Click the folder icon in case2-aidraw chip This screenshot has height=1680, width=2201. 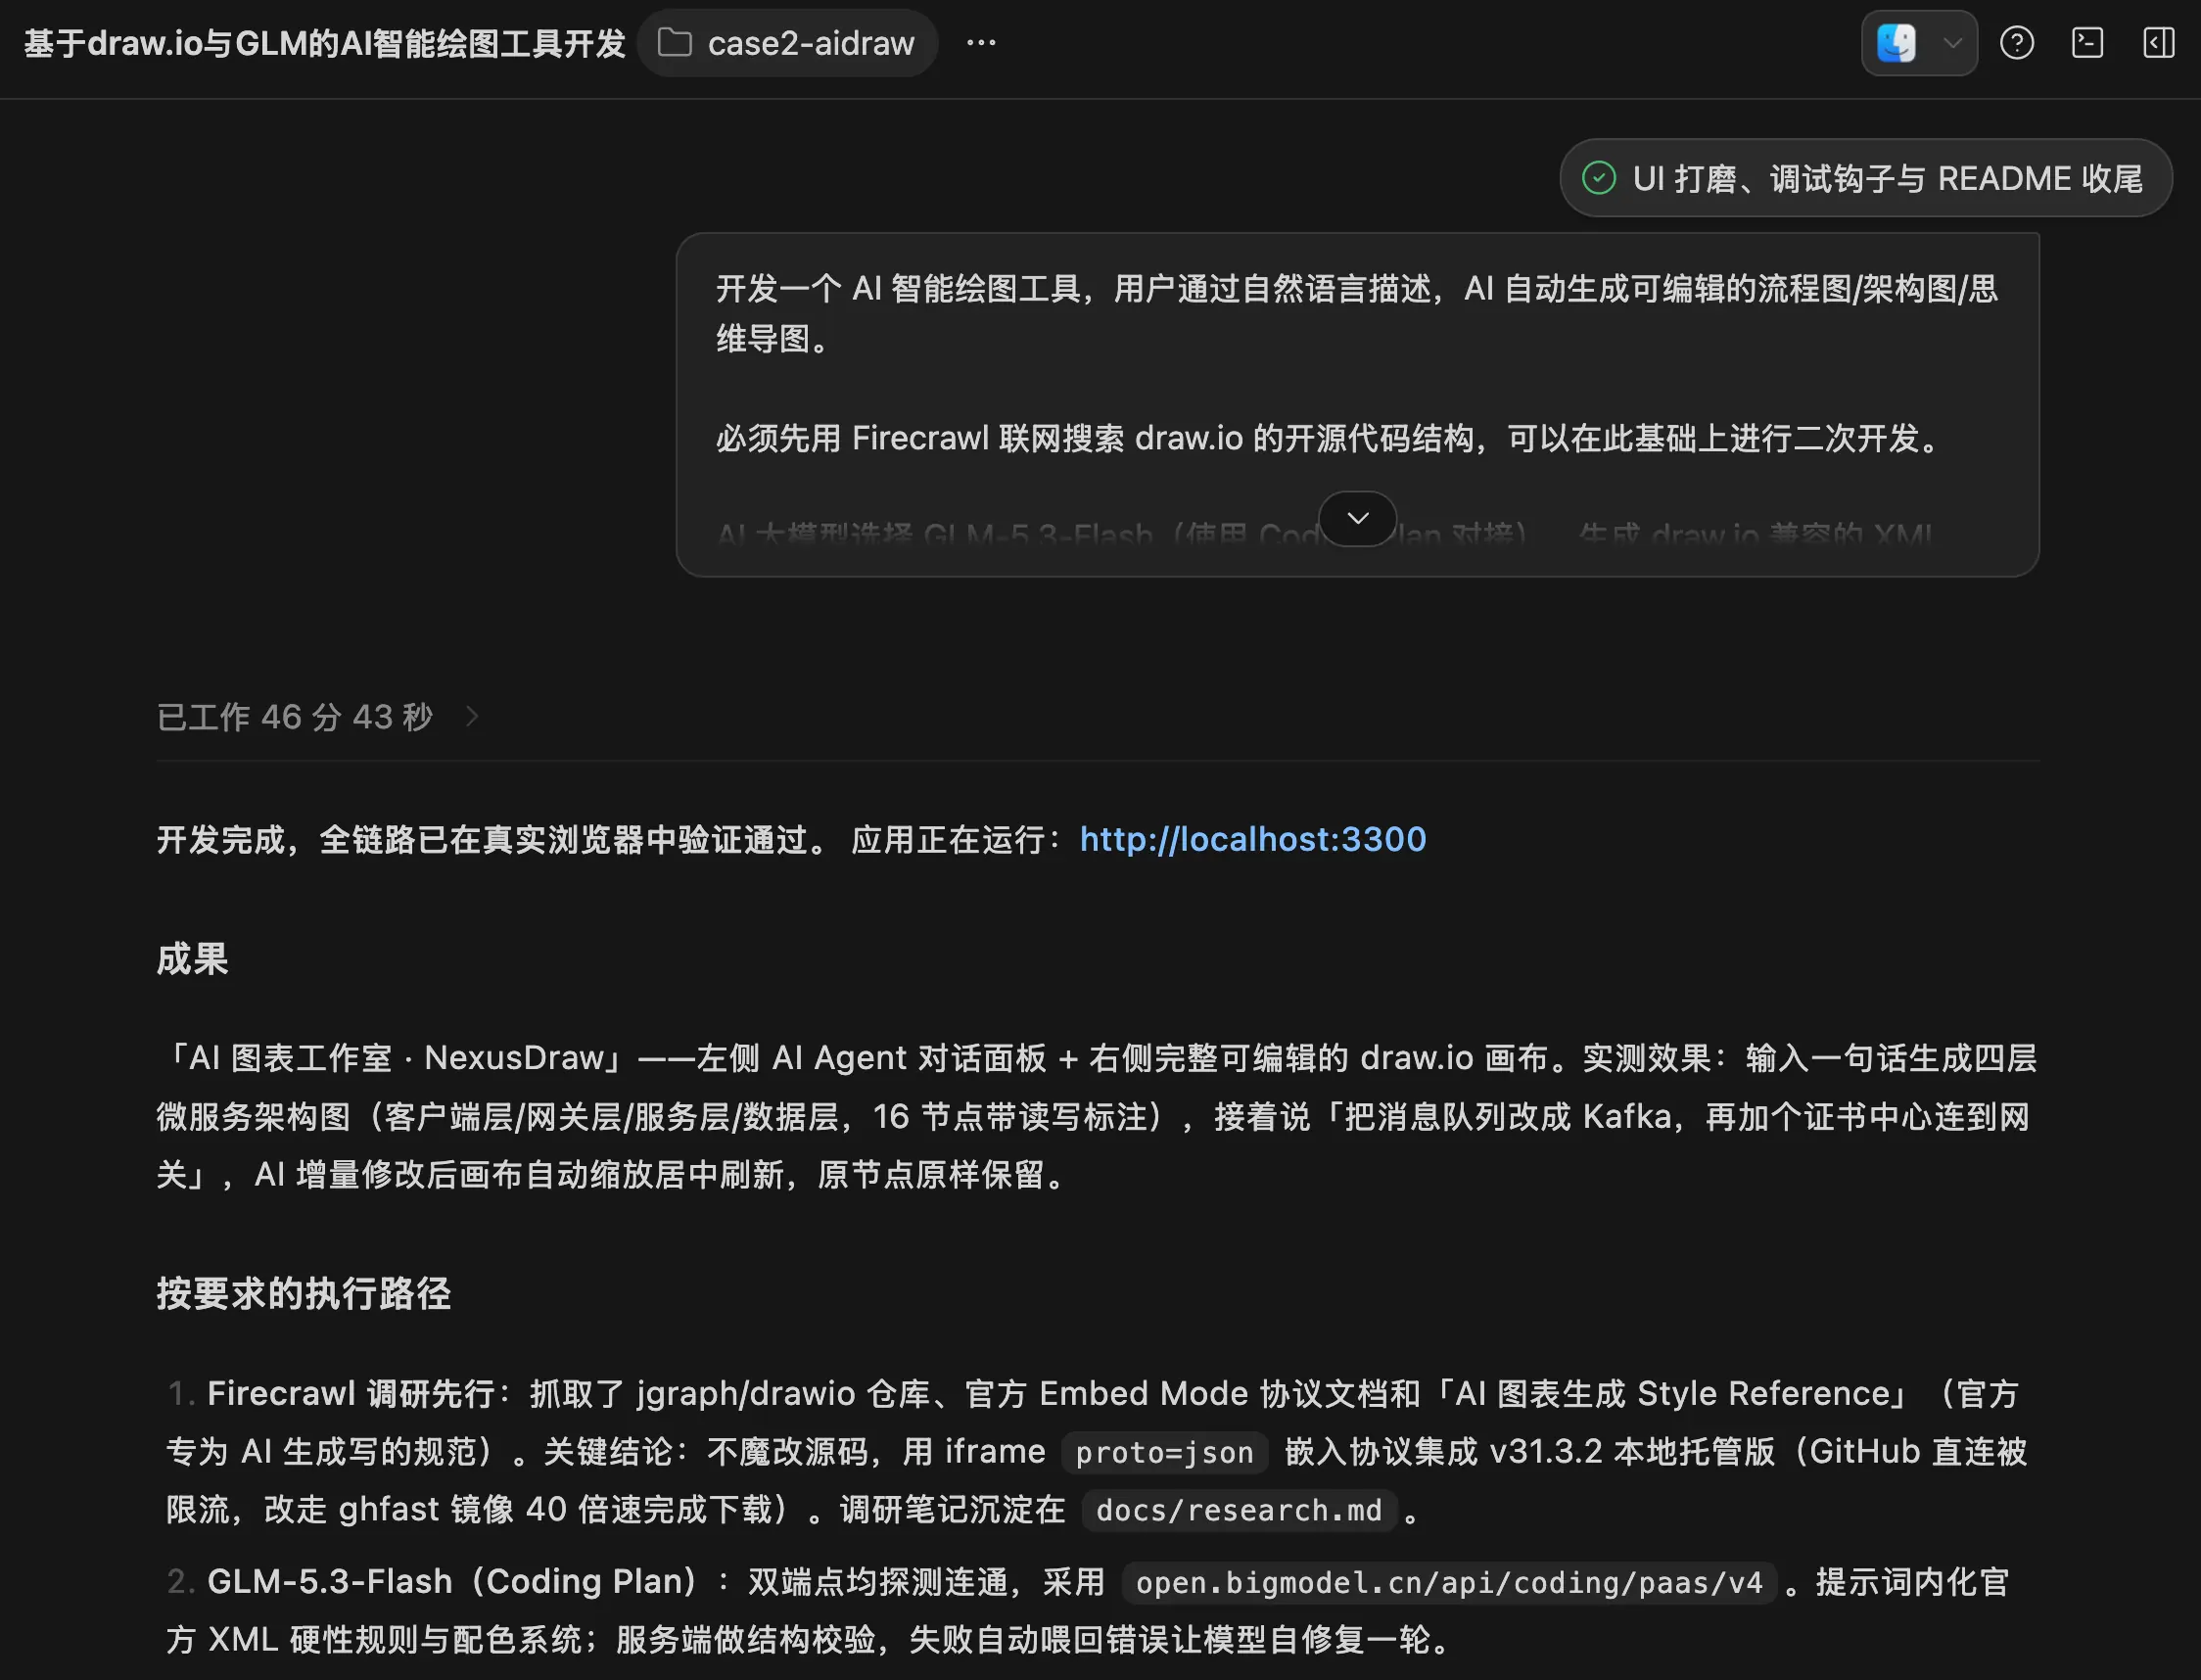(x=675, y=43)
